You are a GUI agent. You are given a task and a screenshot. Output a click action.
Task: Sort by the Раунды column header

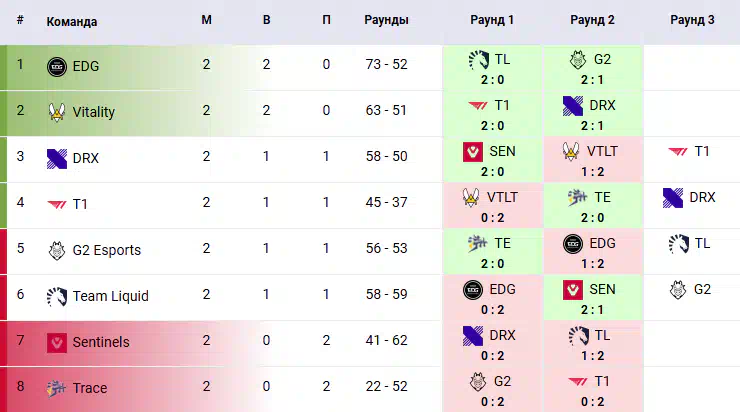coord(386,20)
